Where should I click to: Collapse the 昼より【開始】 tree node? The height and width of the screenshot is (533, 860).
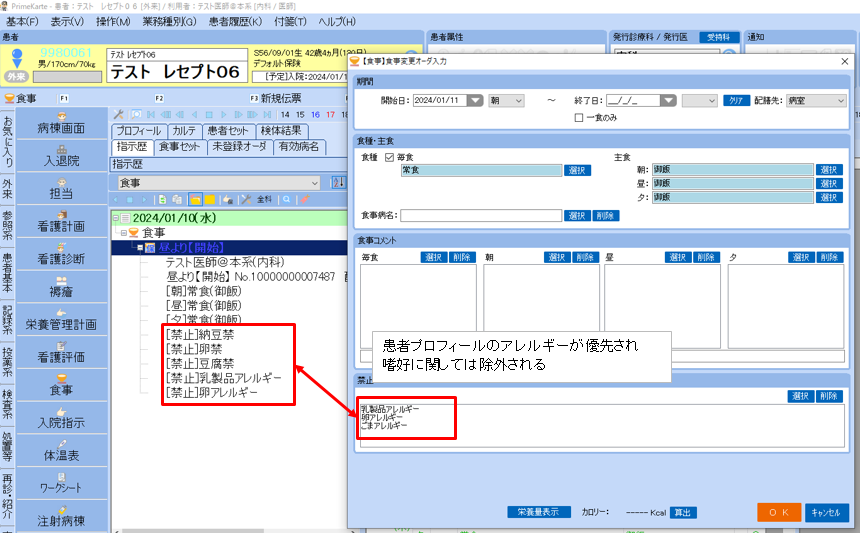140,248
